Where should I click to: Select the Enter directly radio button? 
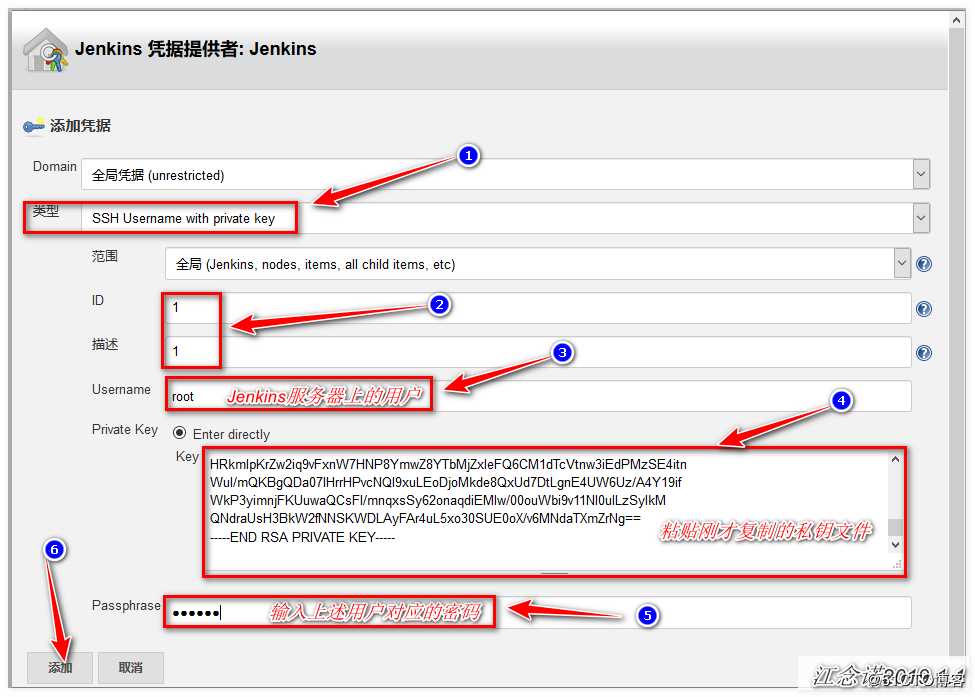179,433
